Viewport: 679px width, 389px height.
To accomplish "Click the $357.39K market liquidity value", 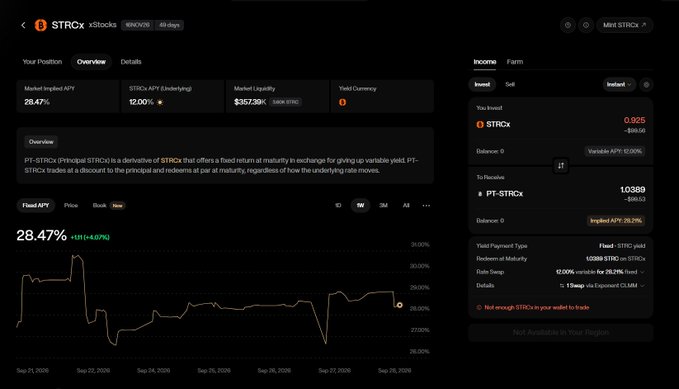I will [250, 102].
